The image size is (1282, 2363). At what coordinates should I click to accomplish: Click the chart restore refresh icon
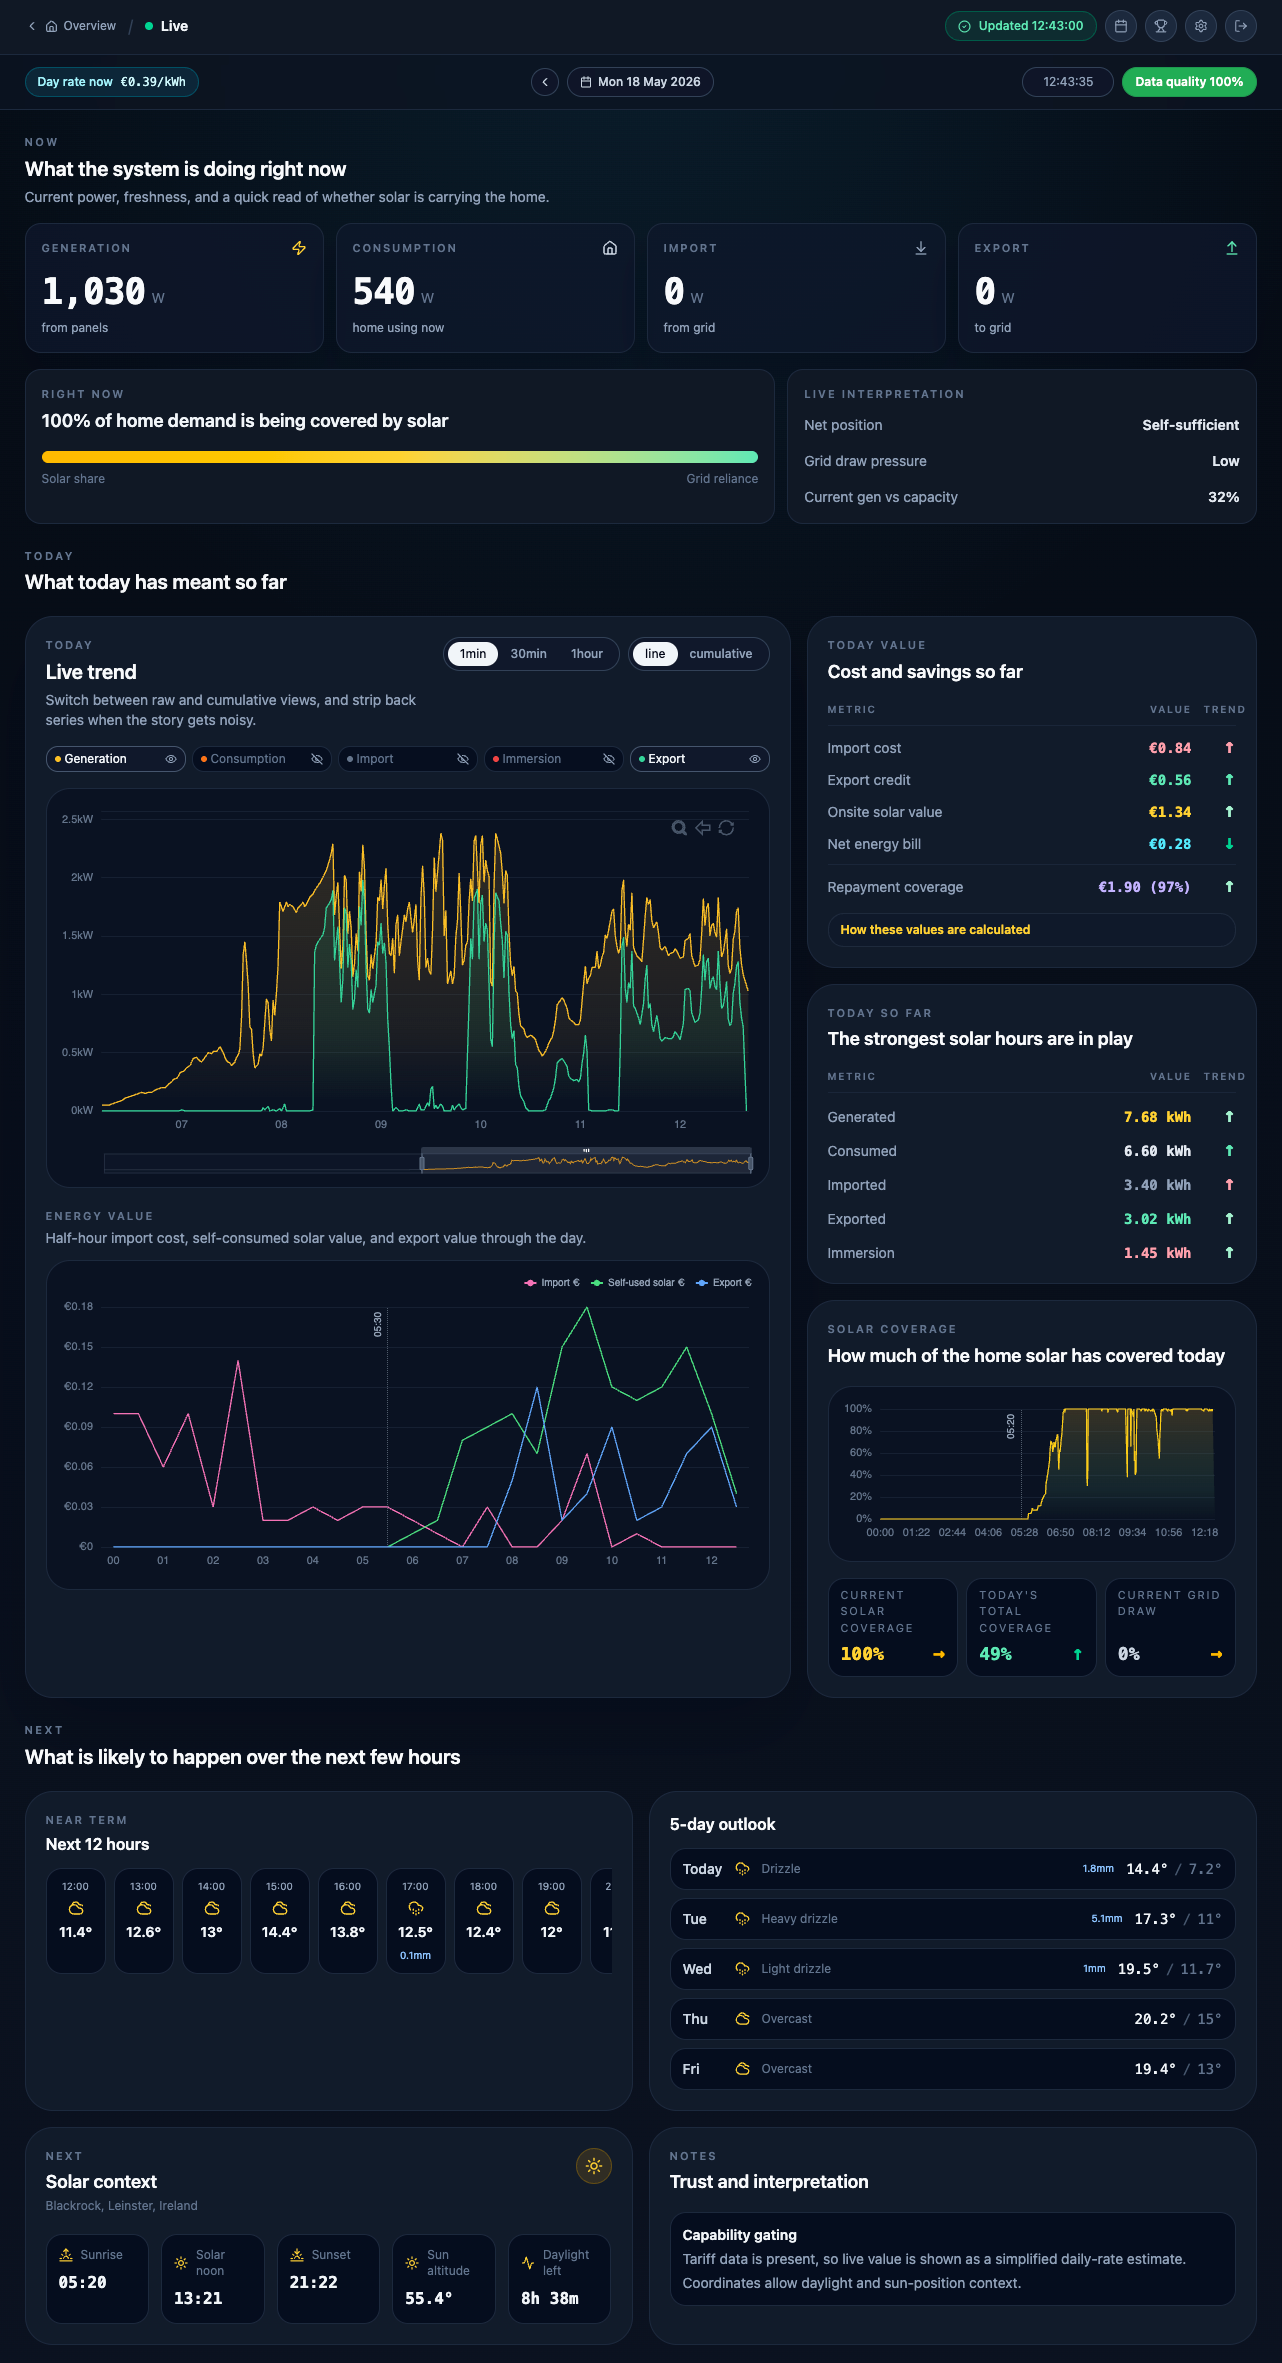(727, 827)
